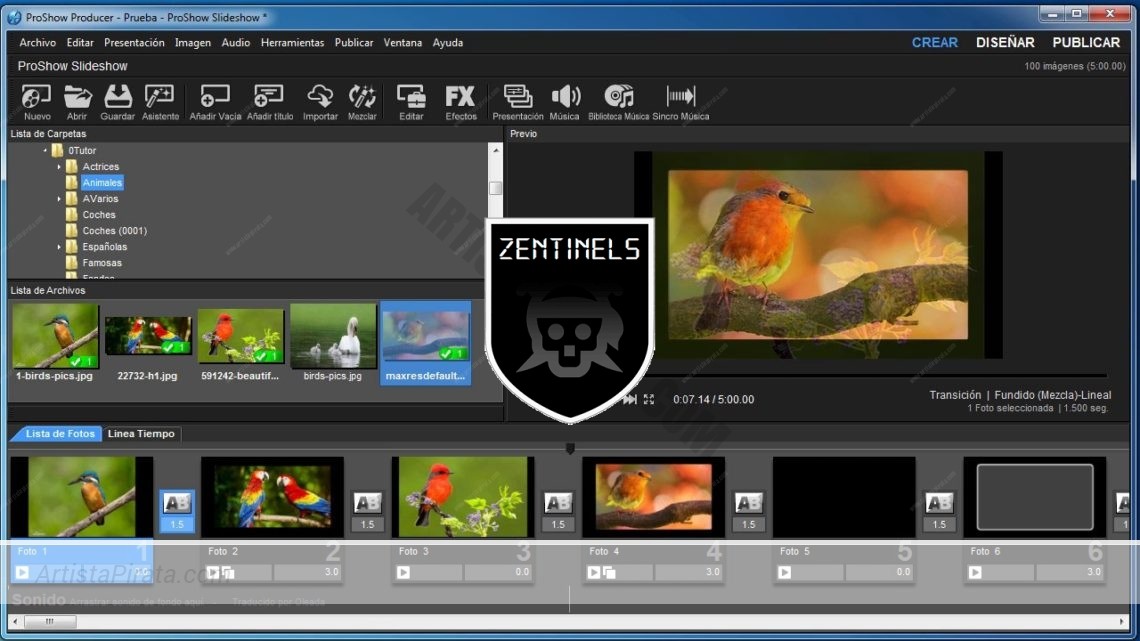Click the Sincro Música icon
The width and height of the screenshot is (1140, 641).
coord(681,102)
